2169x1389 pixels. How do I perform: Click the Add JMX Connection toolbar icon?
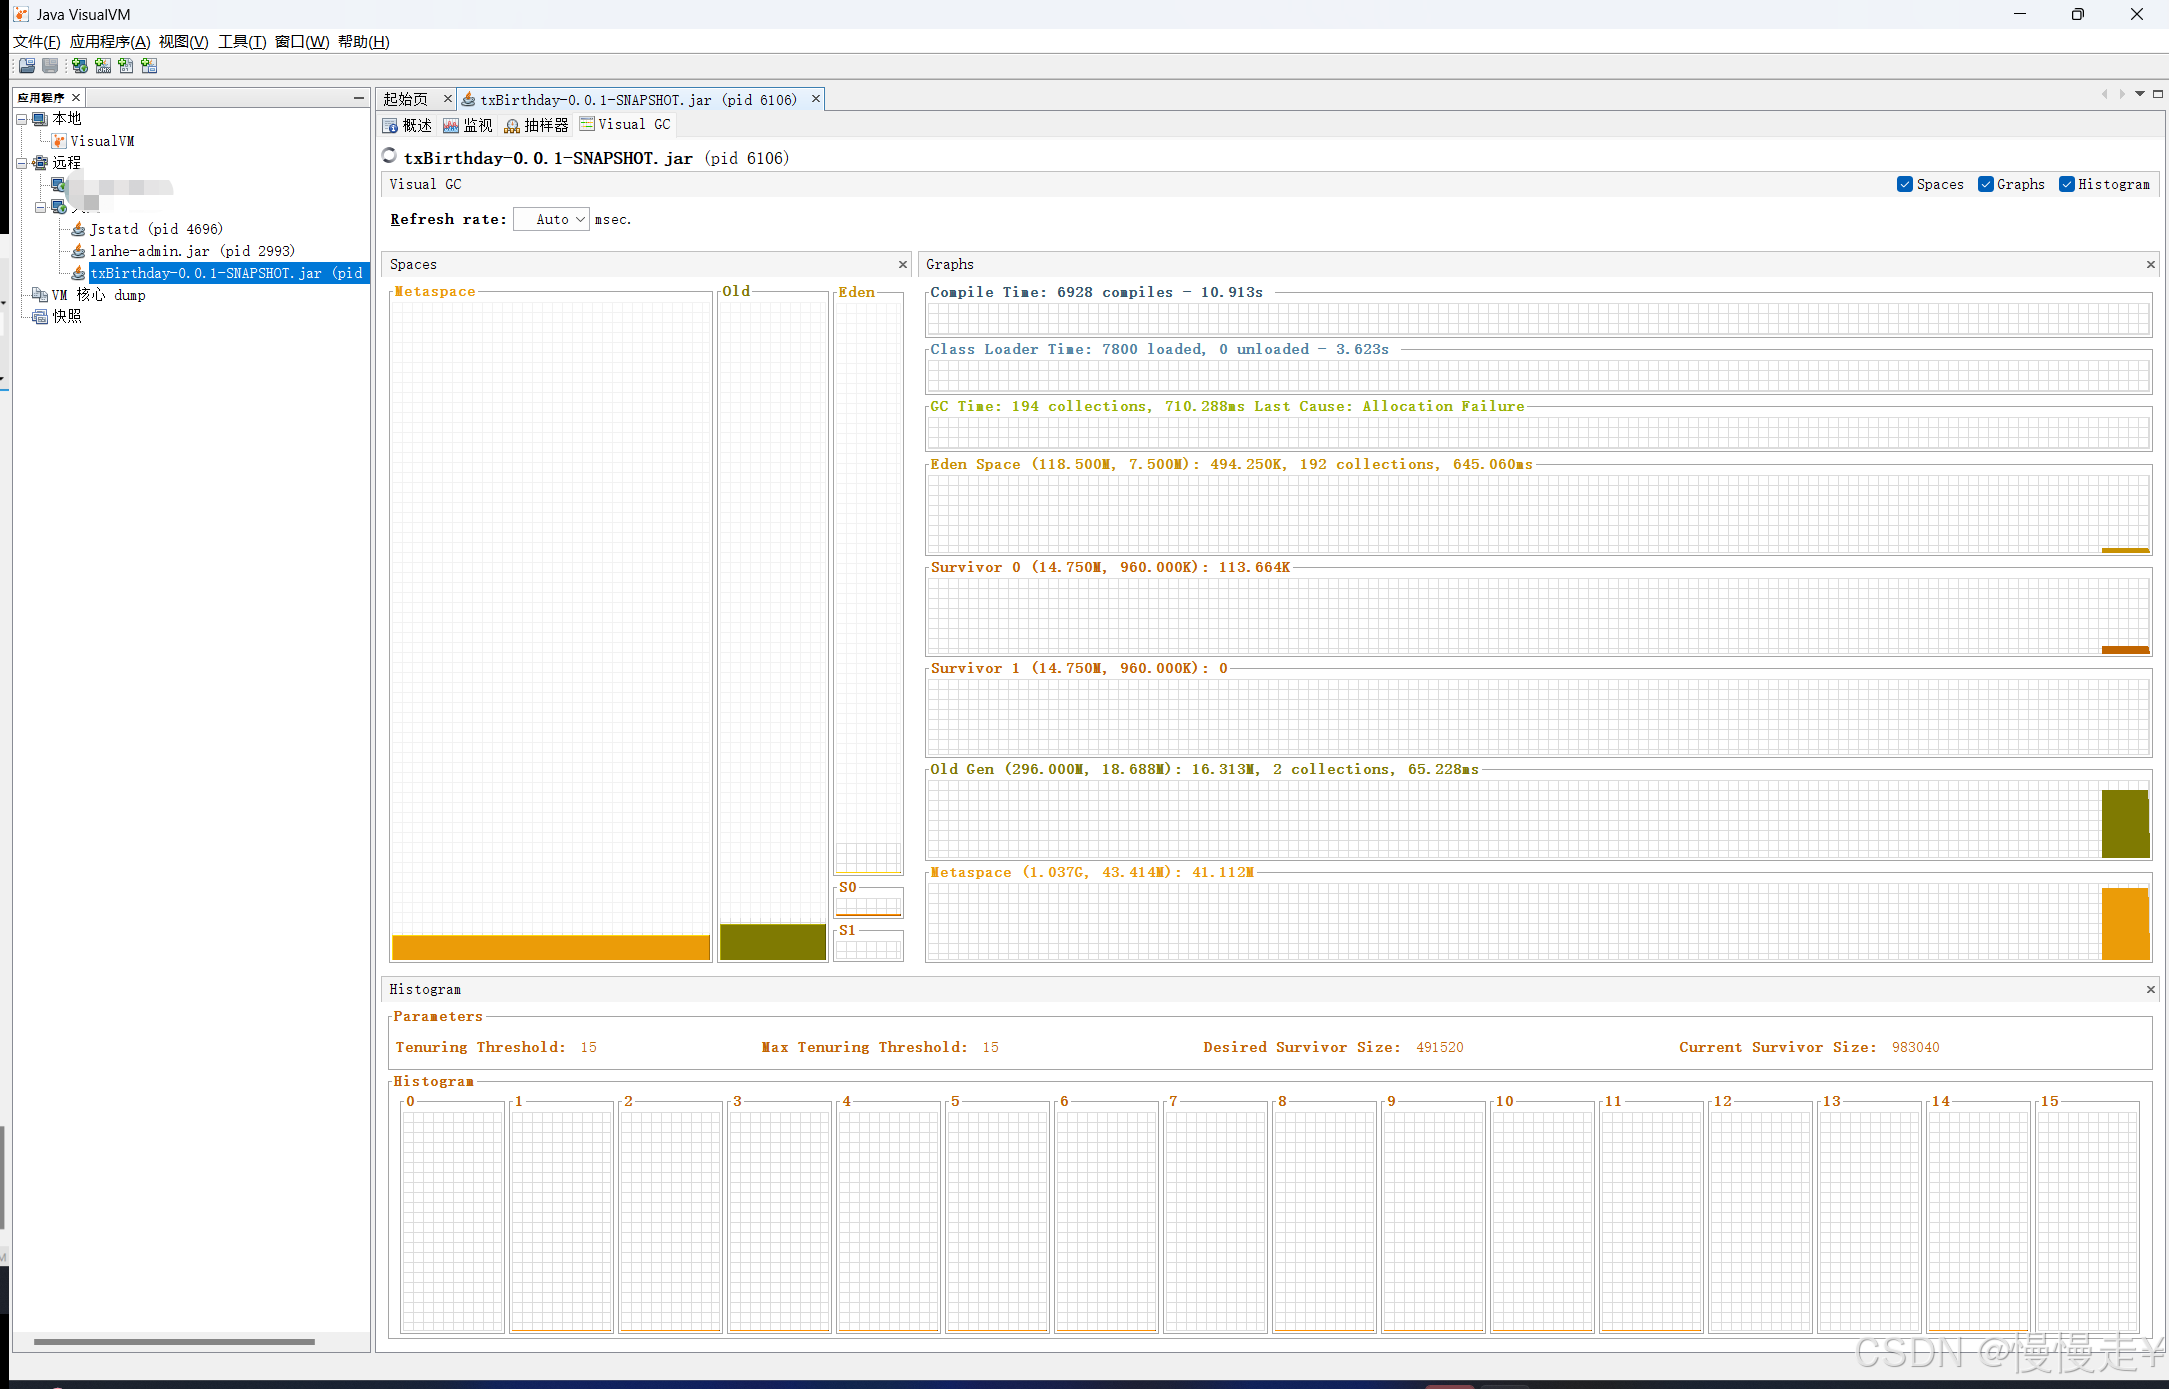103,66
